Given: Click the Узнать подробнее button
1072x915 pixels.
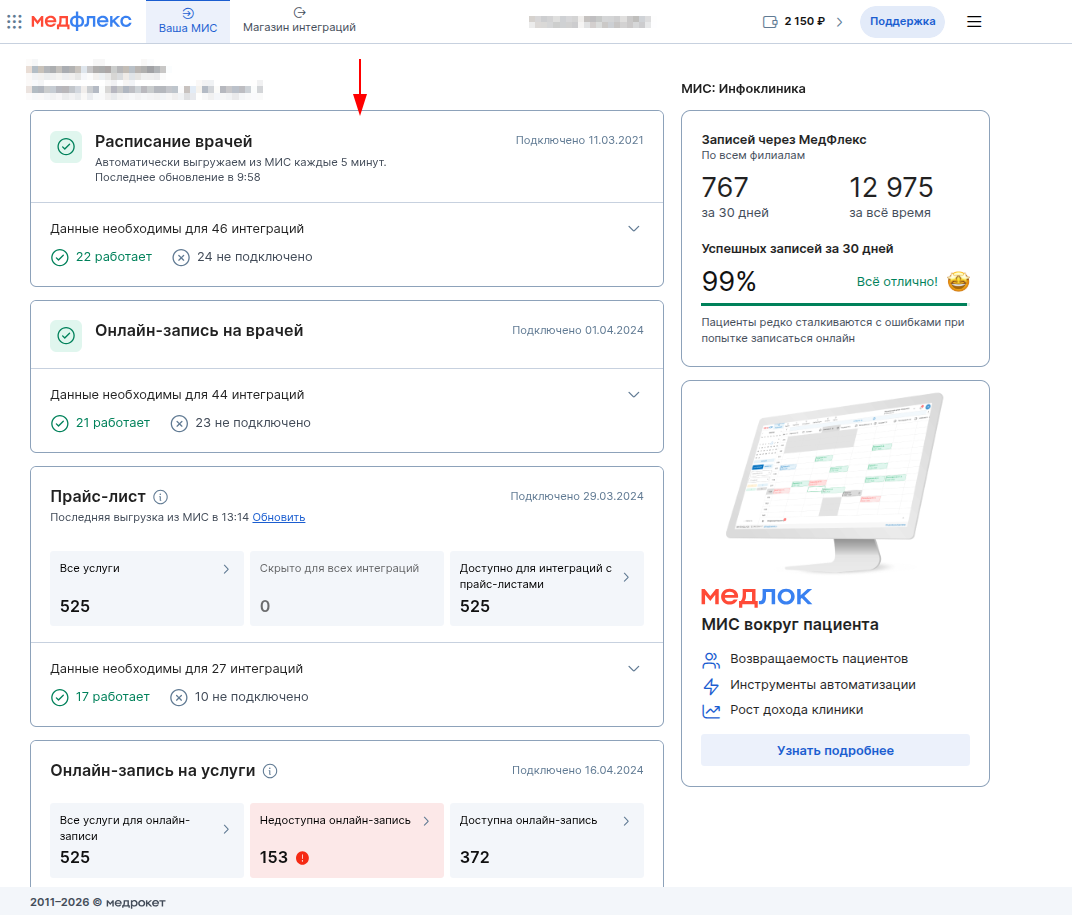Looking at the screenshot, I should coord(835,750).
